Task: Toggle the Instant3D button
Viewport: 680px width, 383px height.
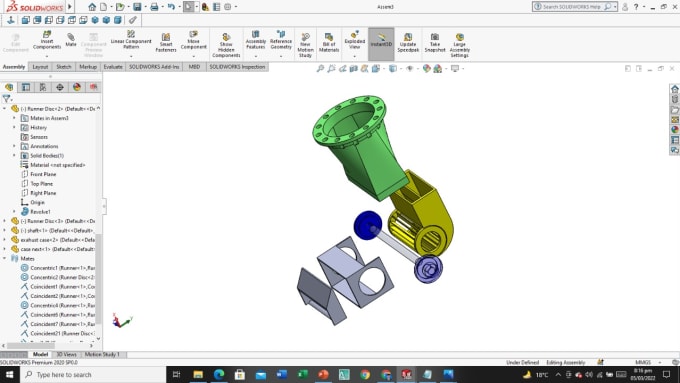Action: tap(381, 44)
